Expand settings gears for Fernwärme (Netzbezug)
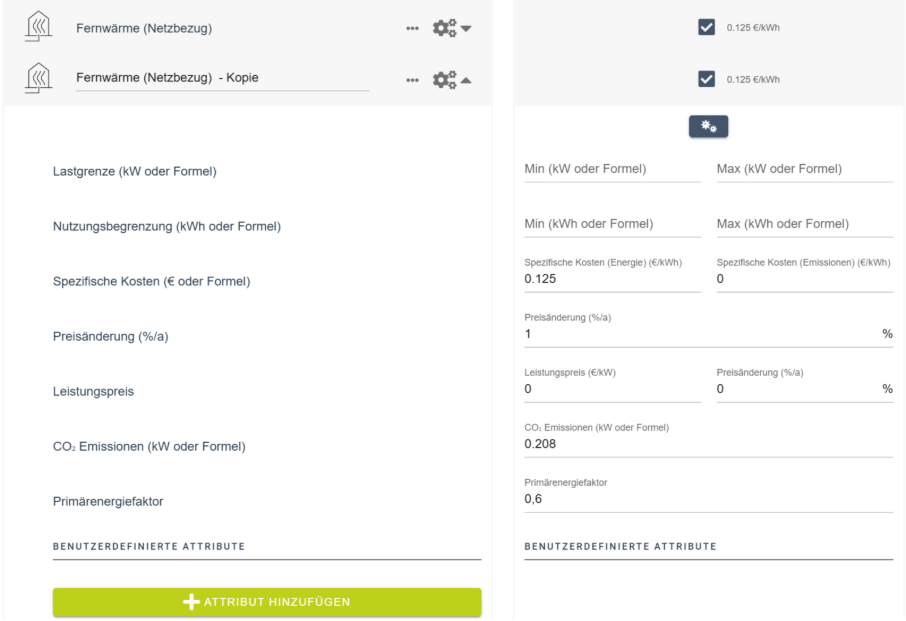Image resolution: width=906 pixels, height=621 pixels. coord(451,28)
